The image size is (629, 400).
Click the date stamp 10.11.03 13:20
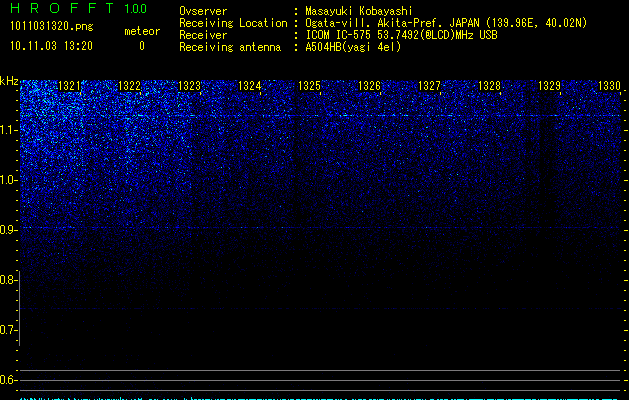pyautogui.click(x=51, y=46)
